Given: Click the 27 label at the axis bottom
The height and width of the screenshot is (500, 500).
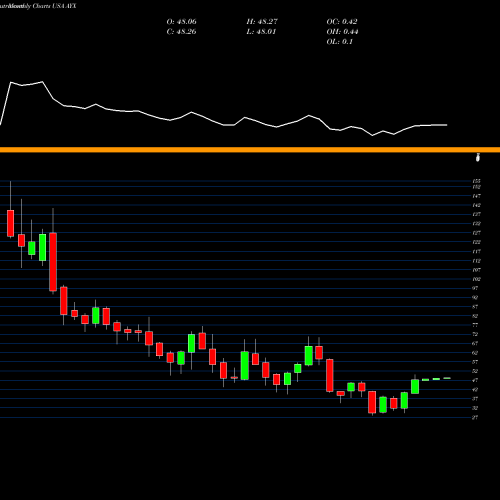Looking at the screenshot, I should point(475,417).
